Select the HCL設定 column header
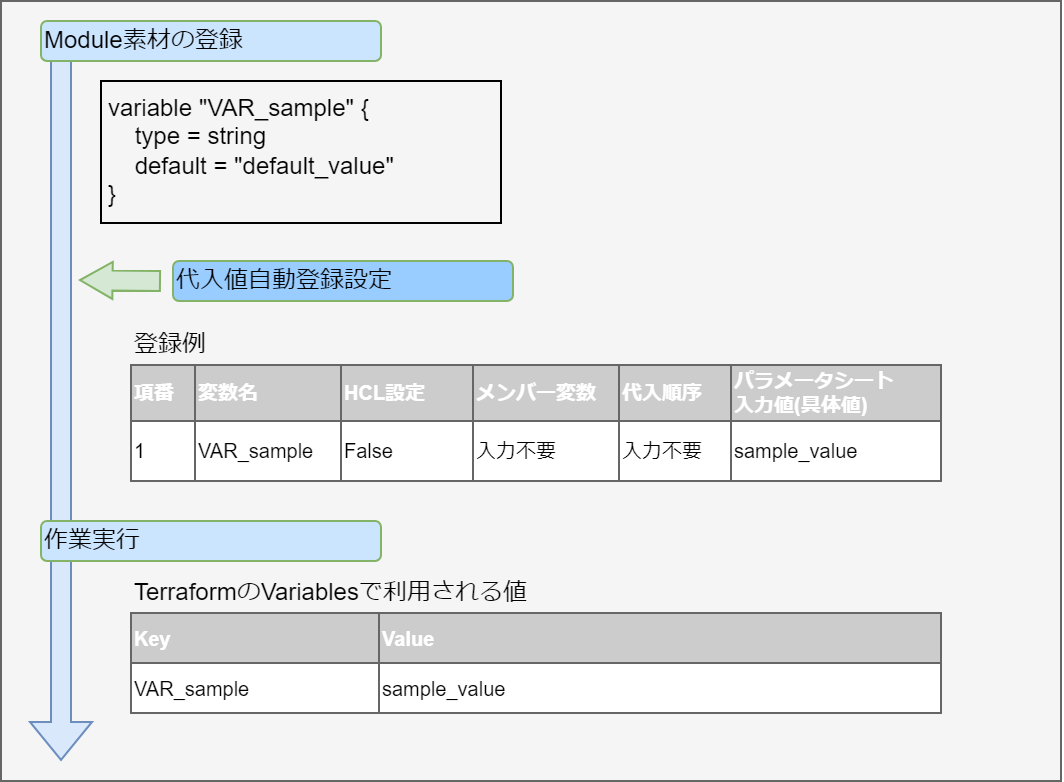The image size is (1064, 782). (x=406, y=393)
